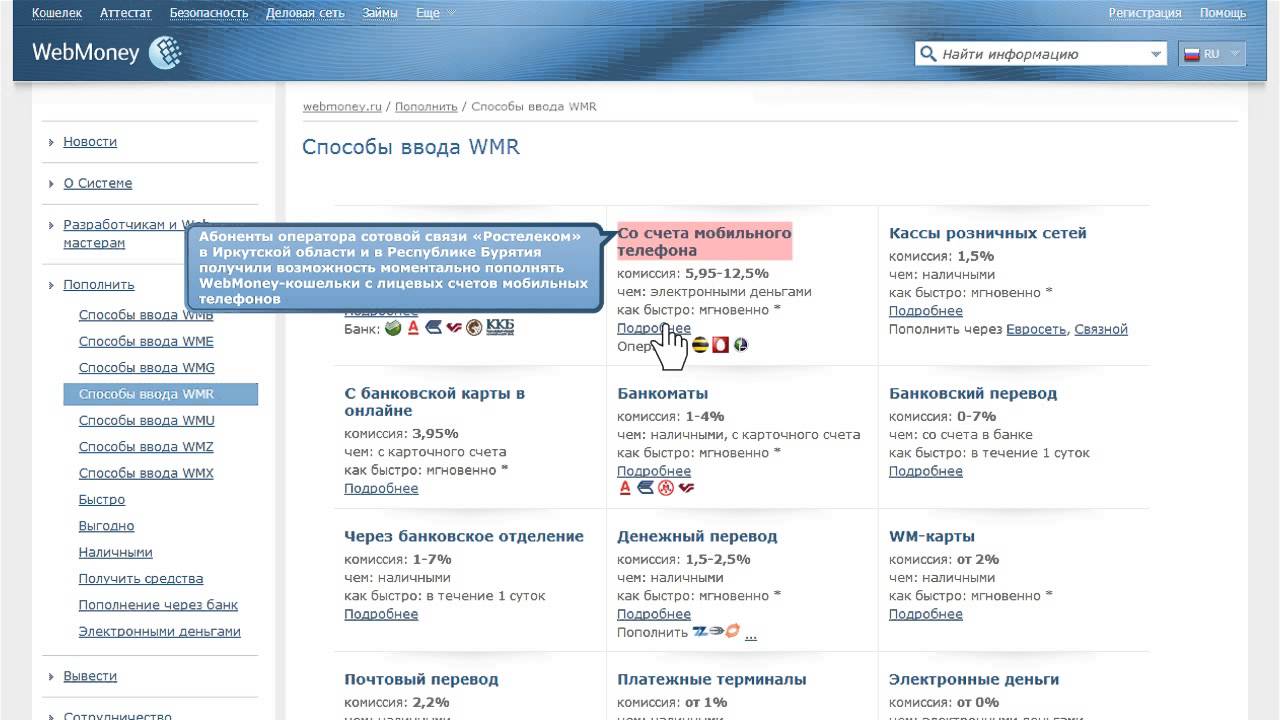1280x720 pixels.
Task: Click the yellow-striped Beeline operator icon
Action: 700,345
